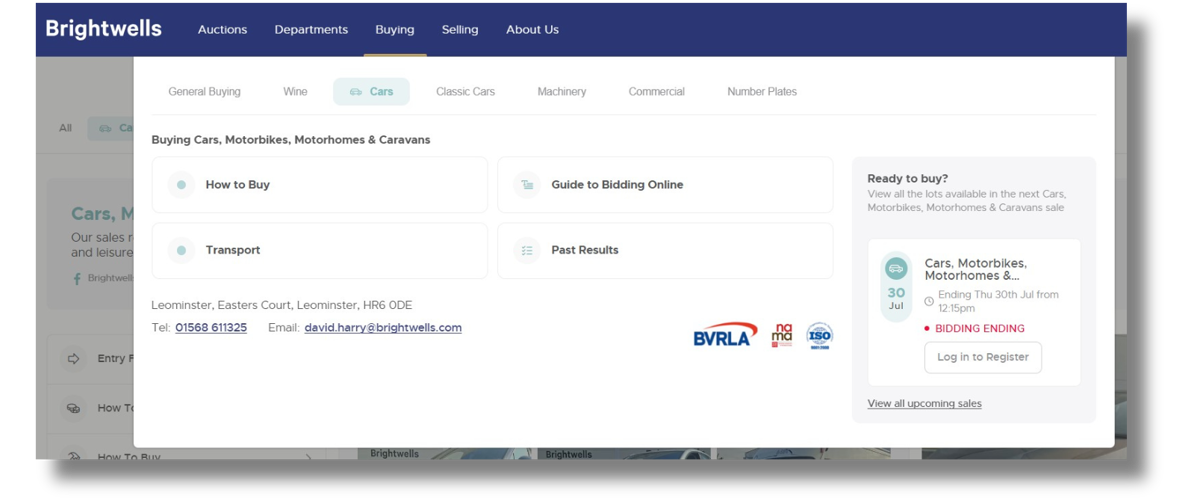Open the Past Results card
1200x501 pixels.
point(665,250)
